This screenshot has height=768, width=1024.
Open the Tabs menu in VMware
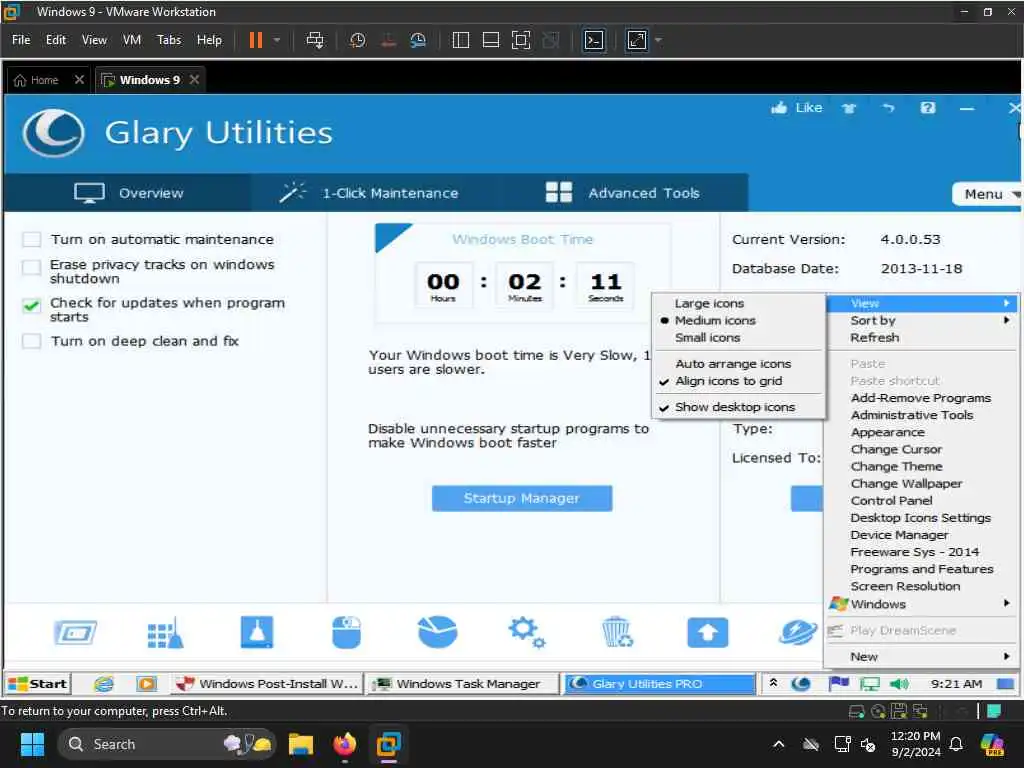168,40
